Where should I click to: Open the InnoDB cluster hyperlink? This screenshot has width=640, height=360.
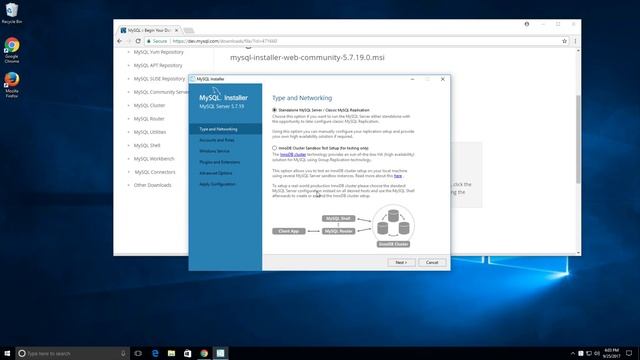pyautogui.click(x=293, y=155)
